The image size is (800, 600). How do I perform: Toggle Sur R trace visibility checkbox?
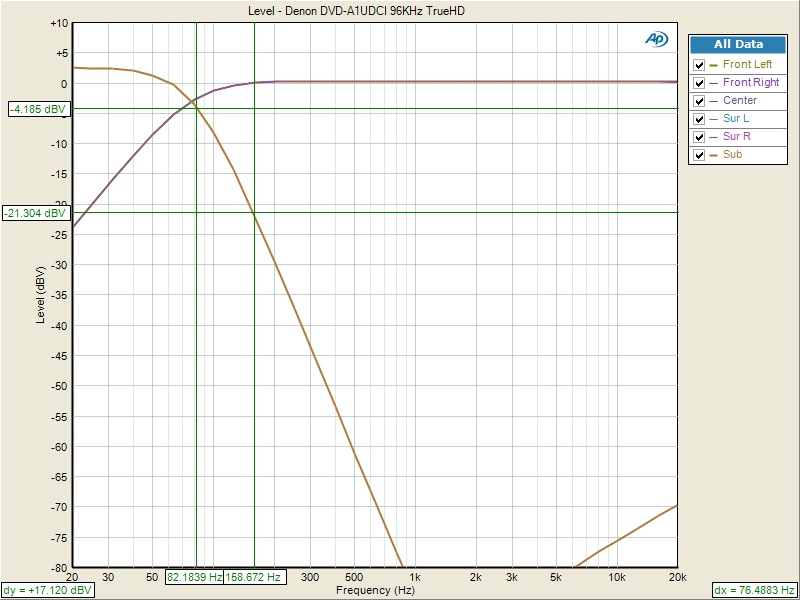[x=700, y=137]
